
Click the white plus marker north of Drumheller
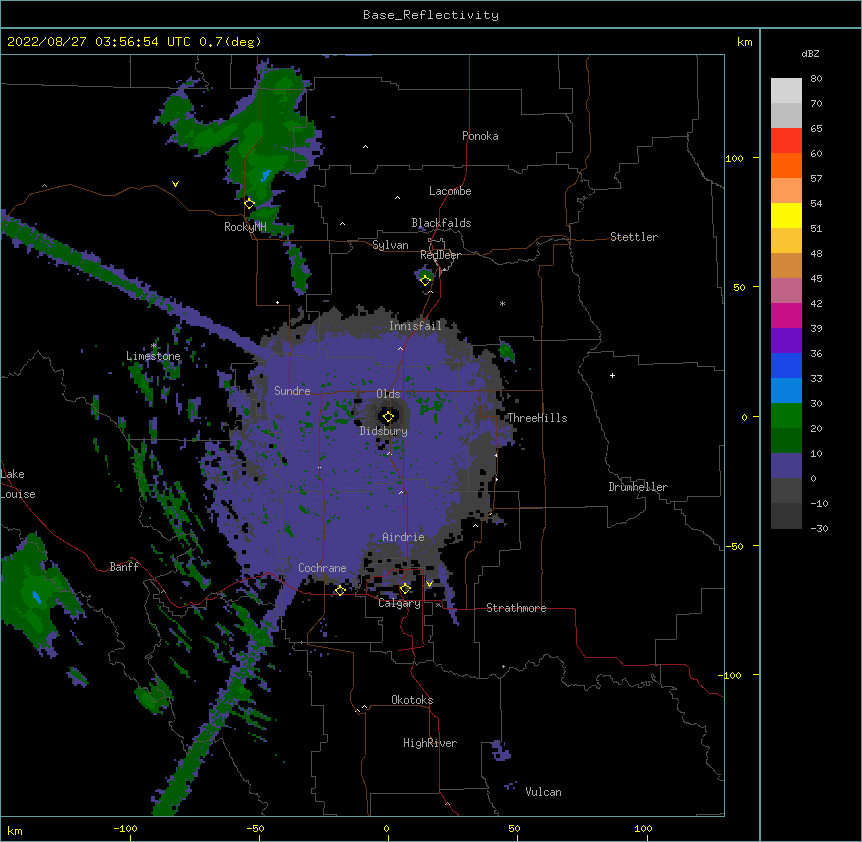[x=612, y=375]
